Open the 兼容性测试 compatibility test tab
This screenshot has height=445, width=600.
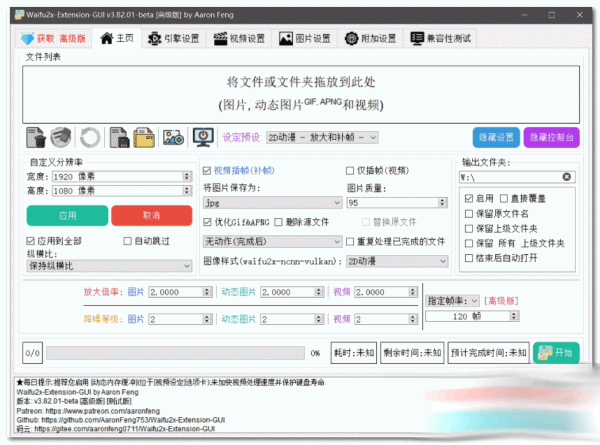(x=440, y=39)
